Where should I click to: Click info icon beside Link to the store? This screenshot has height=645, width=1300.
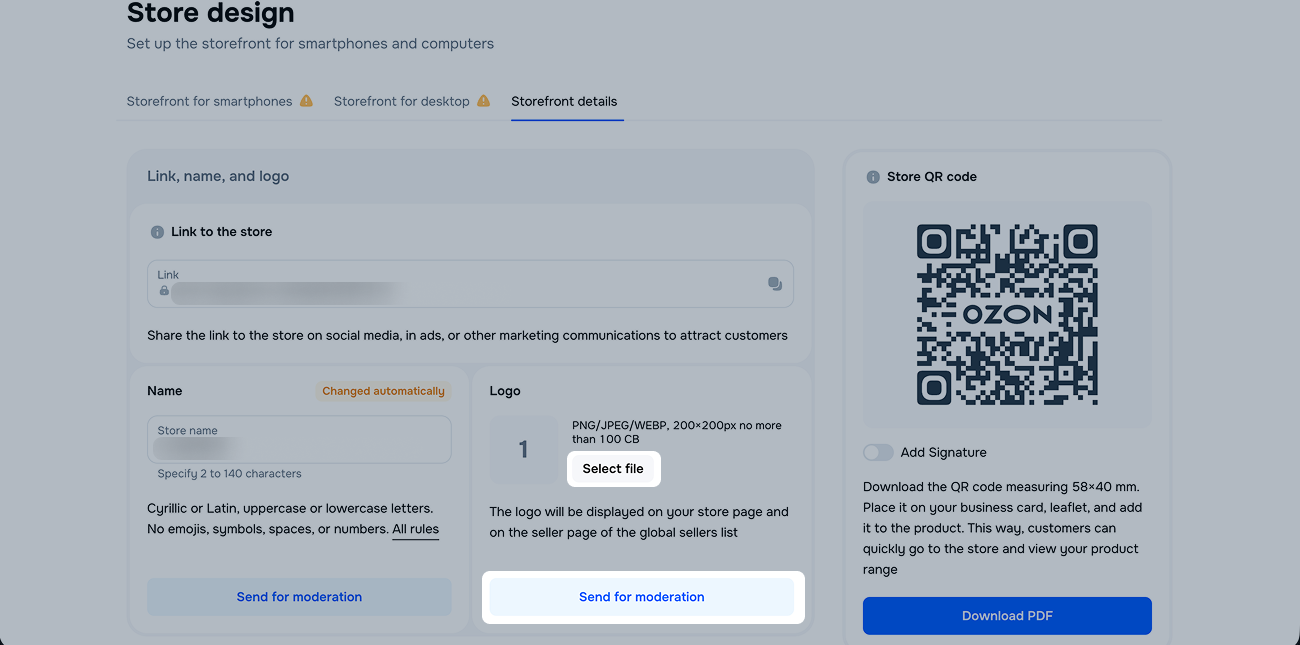157,232
